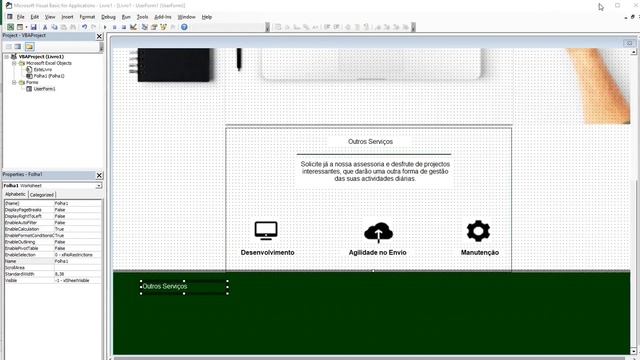This screenshot has height=360, width=640.
Task: Open the Properties Window toolbar icon
Action: (x=154, y=27)
